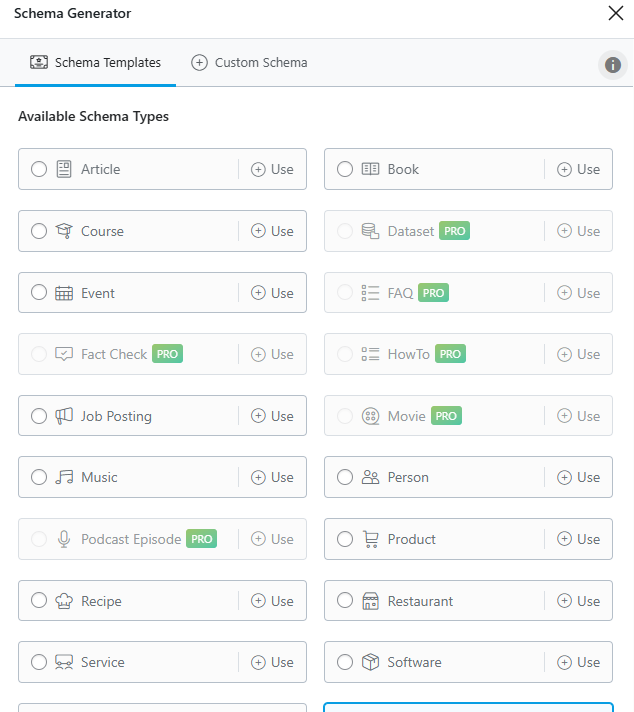
Task: Select the Music radio button
Action: coord(39,477)
